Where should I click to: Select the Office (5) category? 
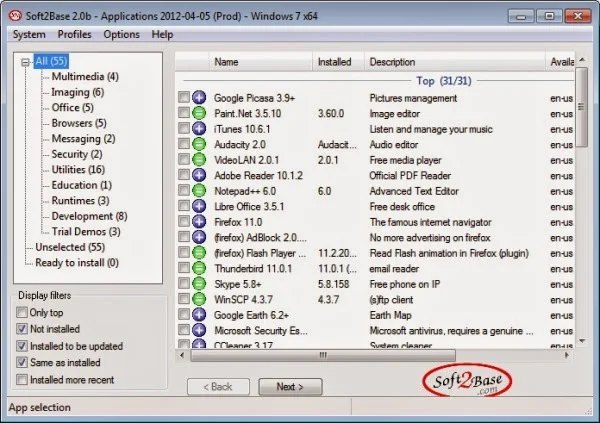tap(73, 108)
